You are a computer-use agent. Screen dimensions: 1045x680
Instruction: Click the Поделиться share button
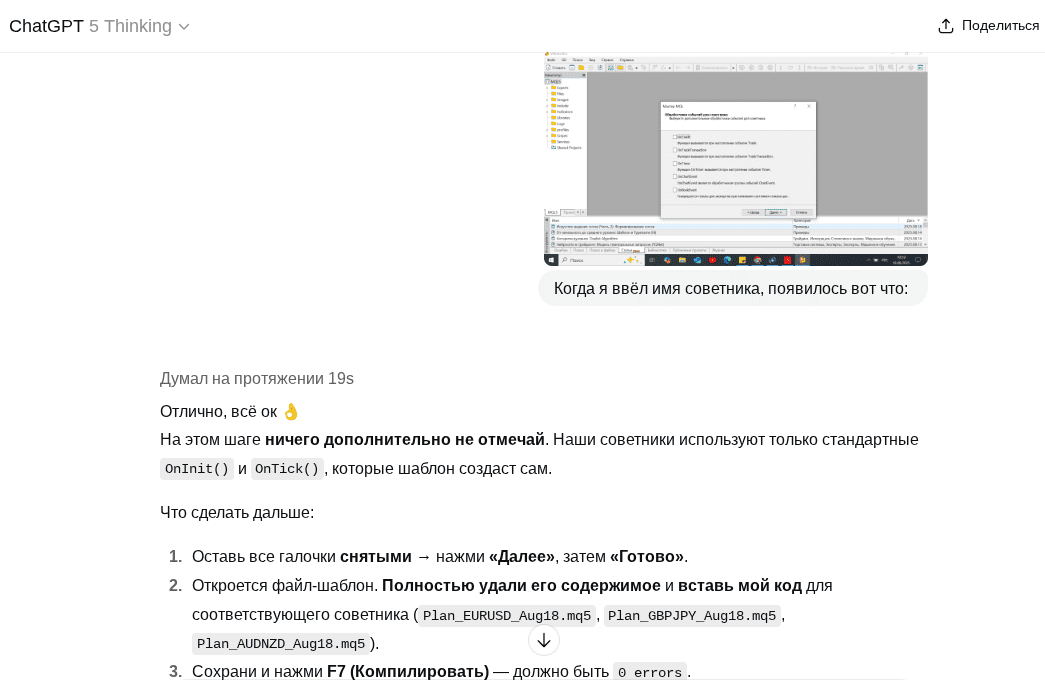988,26
